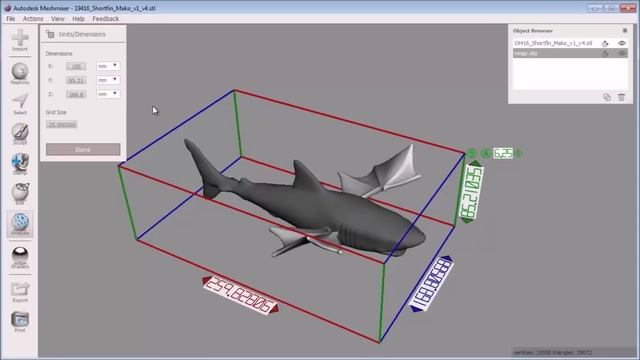Delete the selected object with trash icon
This screenshot has width=640, height=360.
pos(621,97)
